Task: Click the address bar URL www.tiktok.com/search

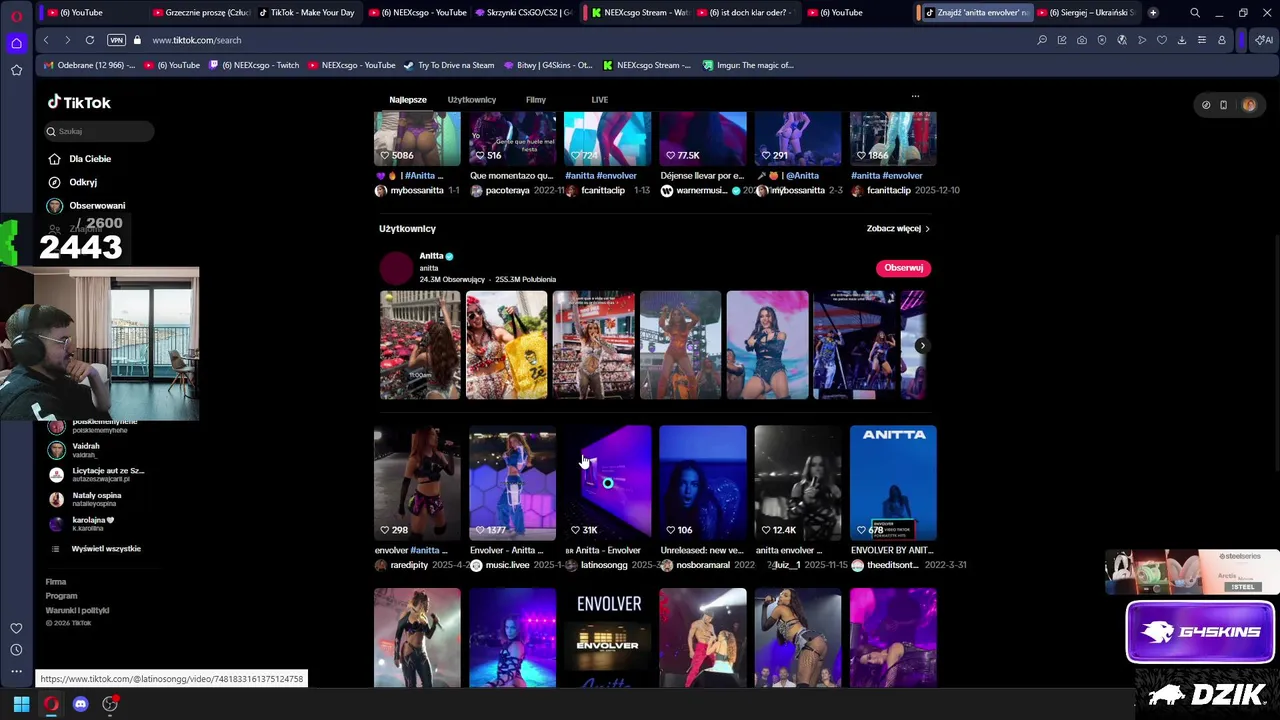Action: [x=197, y=40]
